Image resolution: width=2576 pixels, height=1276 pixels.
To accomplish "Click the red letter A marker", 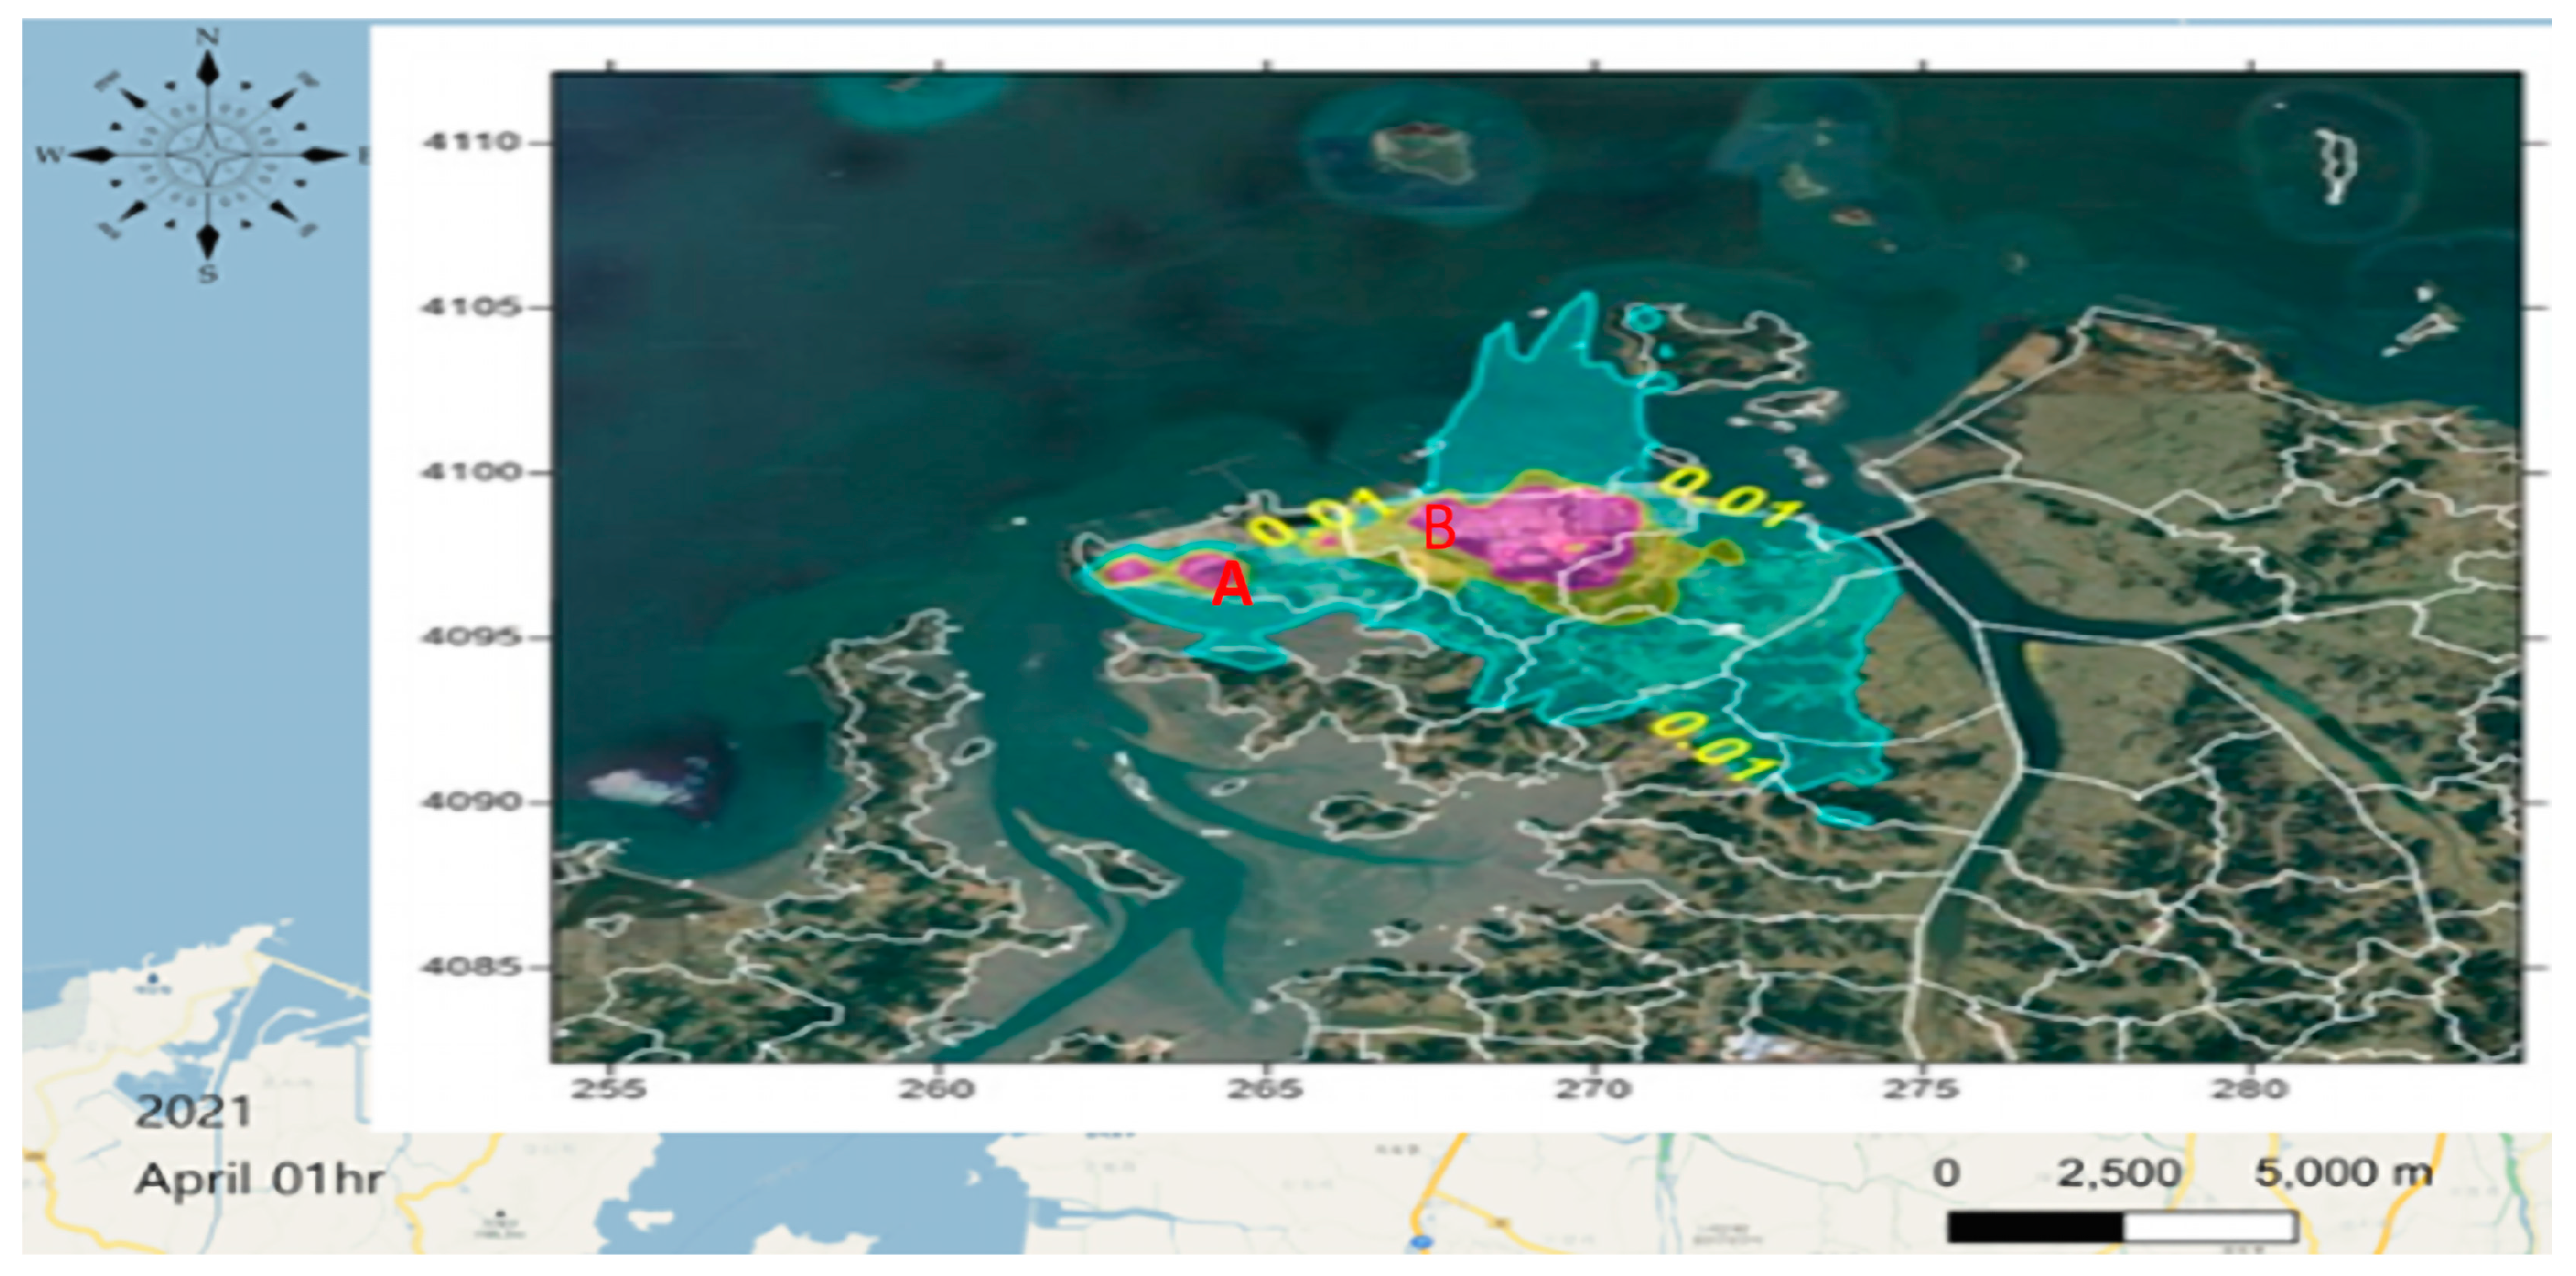I will point(1231,584).
